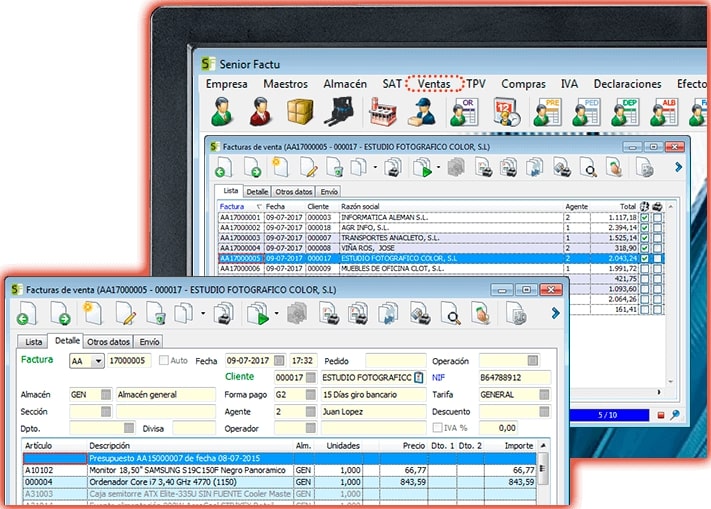Open the Cliente 000017 lookup button

click(311, 377)
